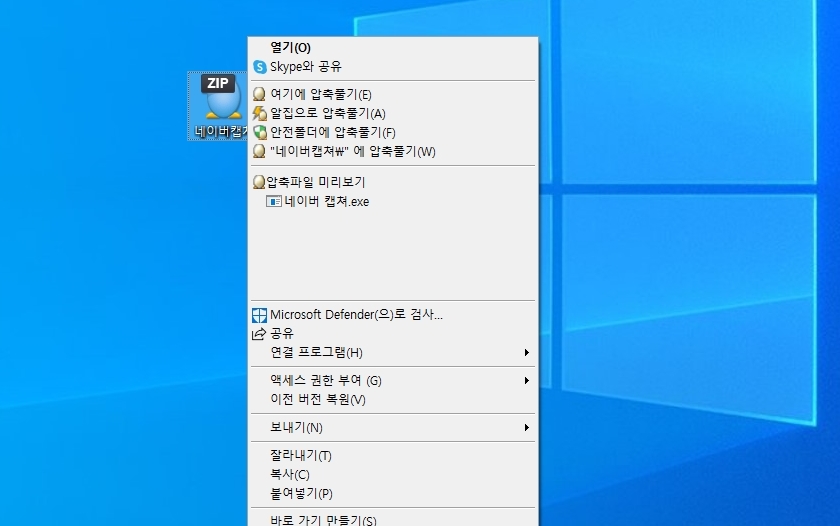Select the 네이버캡쳐 ZIP desktop icon
The image size is (840, 526).
(218, 106)
